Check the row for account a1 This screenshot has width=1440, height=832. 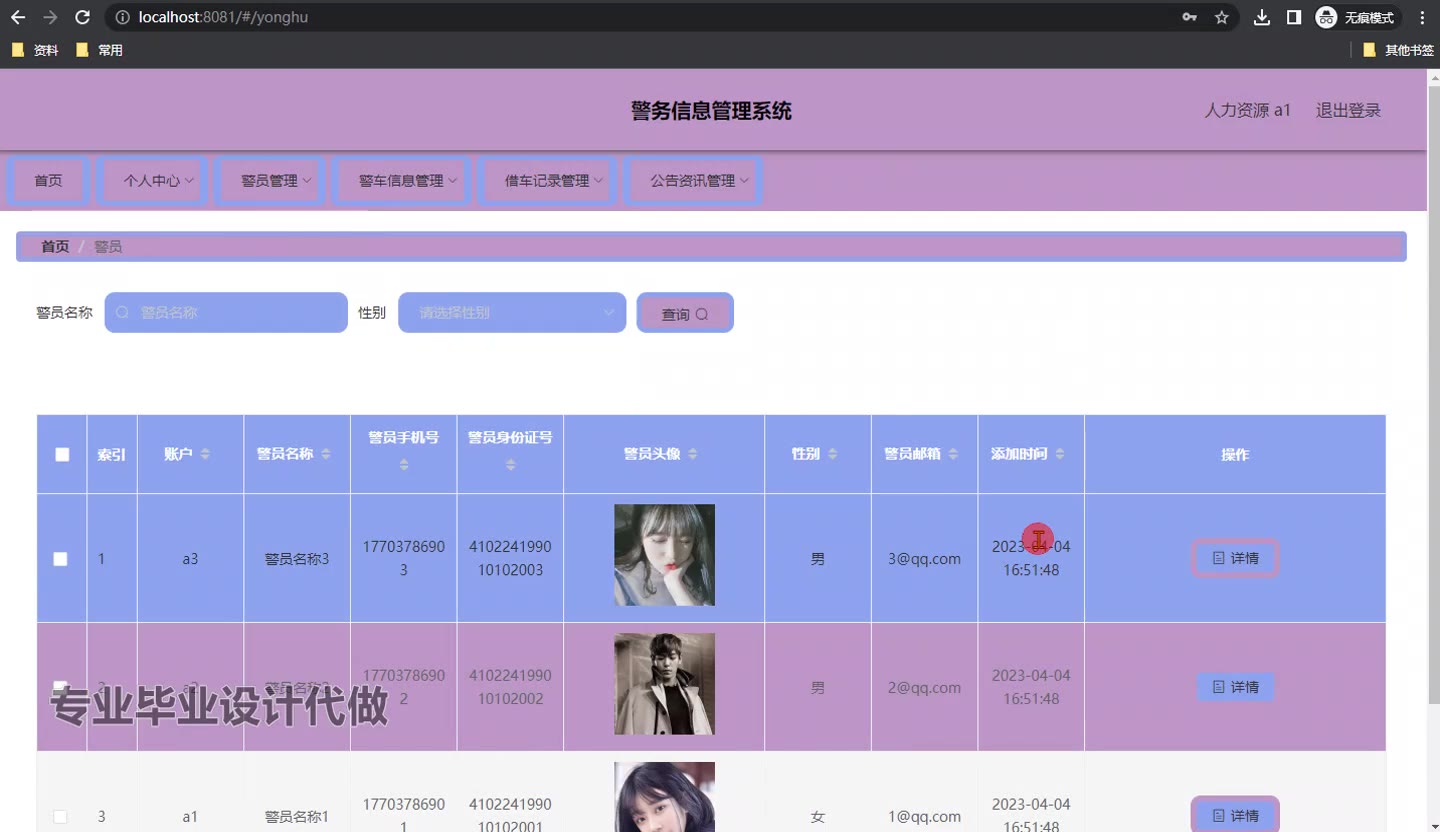(60, 817)
